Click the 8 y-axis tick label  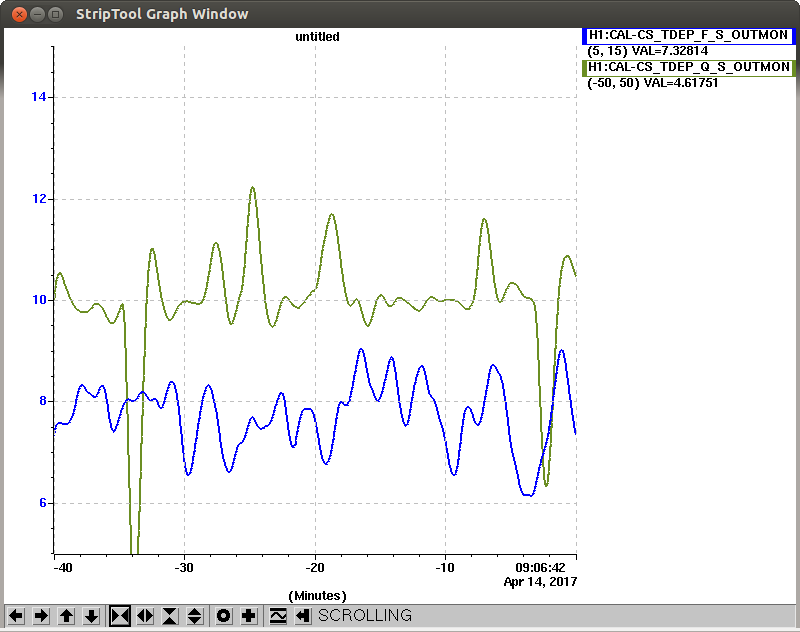click(x=43, y=401)
